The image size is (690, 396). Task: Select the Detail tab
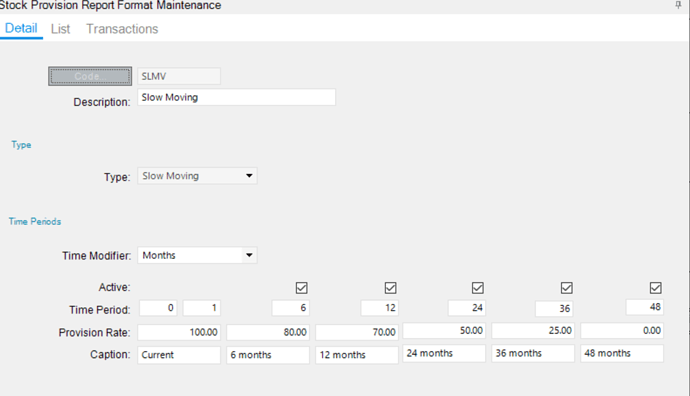(21, 29)
